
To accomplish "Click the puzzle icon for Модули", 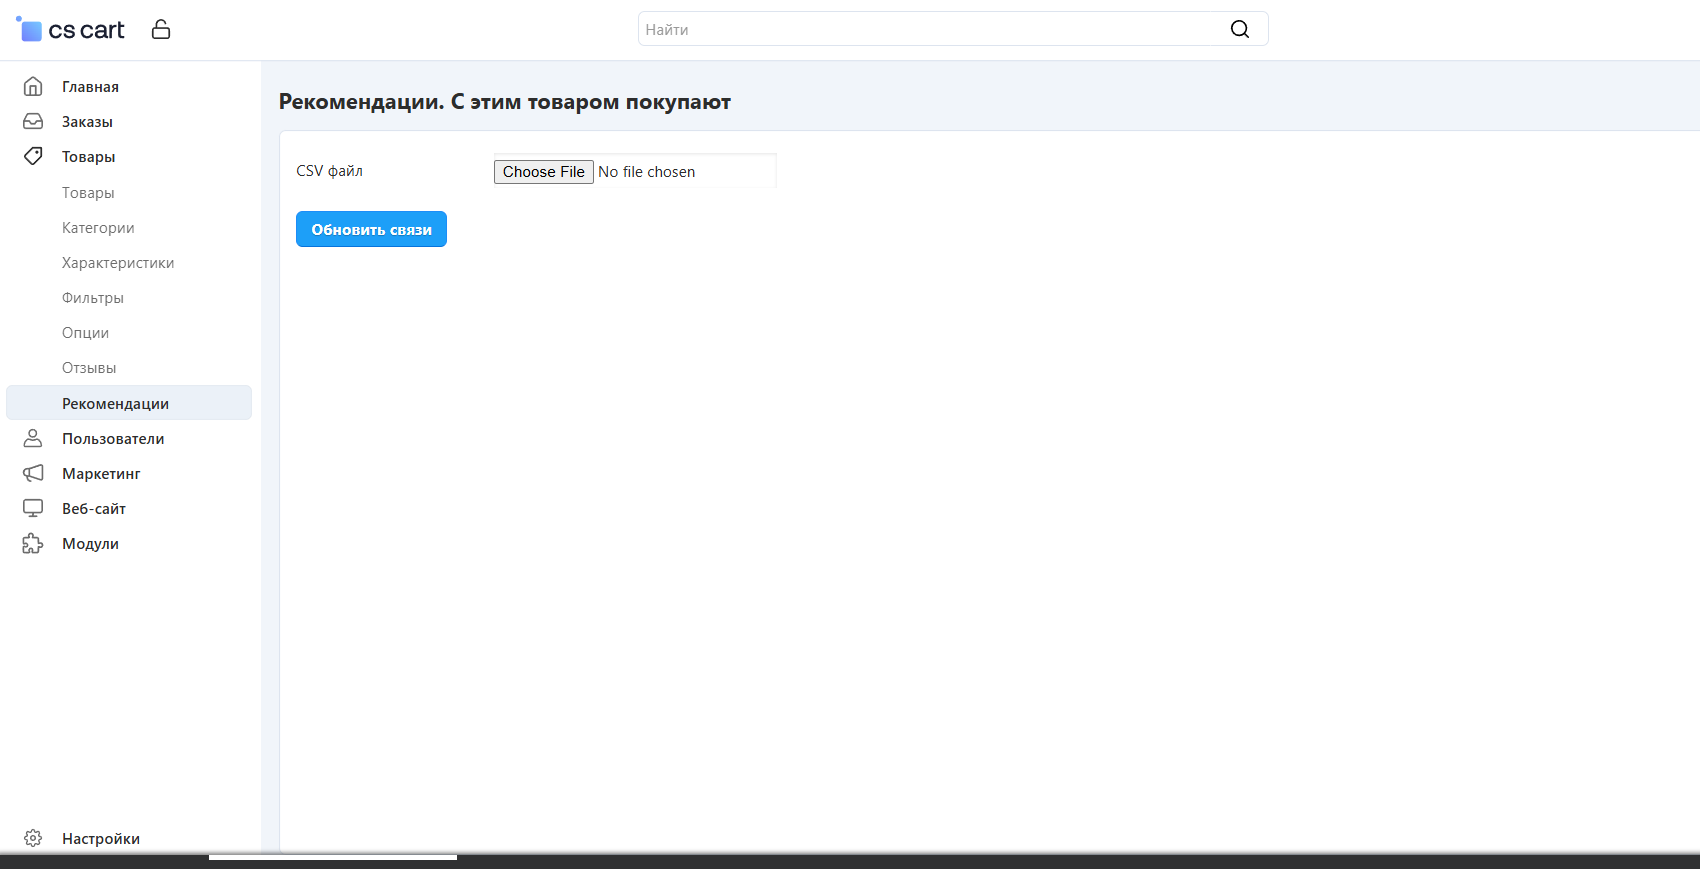I will click(x=33, y=543).
